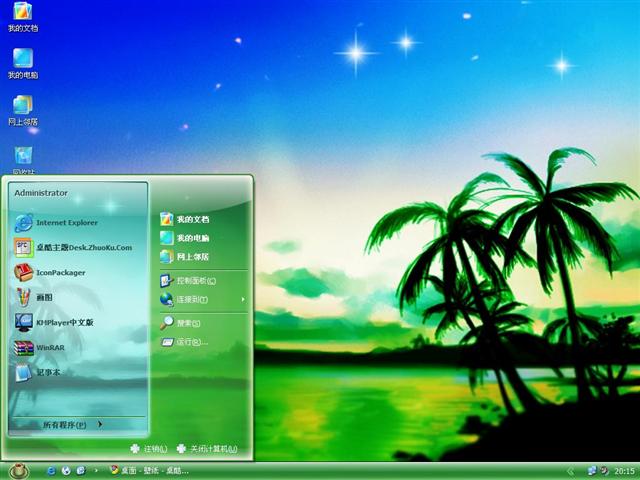Launch IconPackager from the Start menu
Screen dimensions: 640x480
tap(60, 272)
